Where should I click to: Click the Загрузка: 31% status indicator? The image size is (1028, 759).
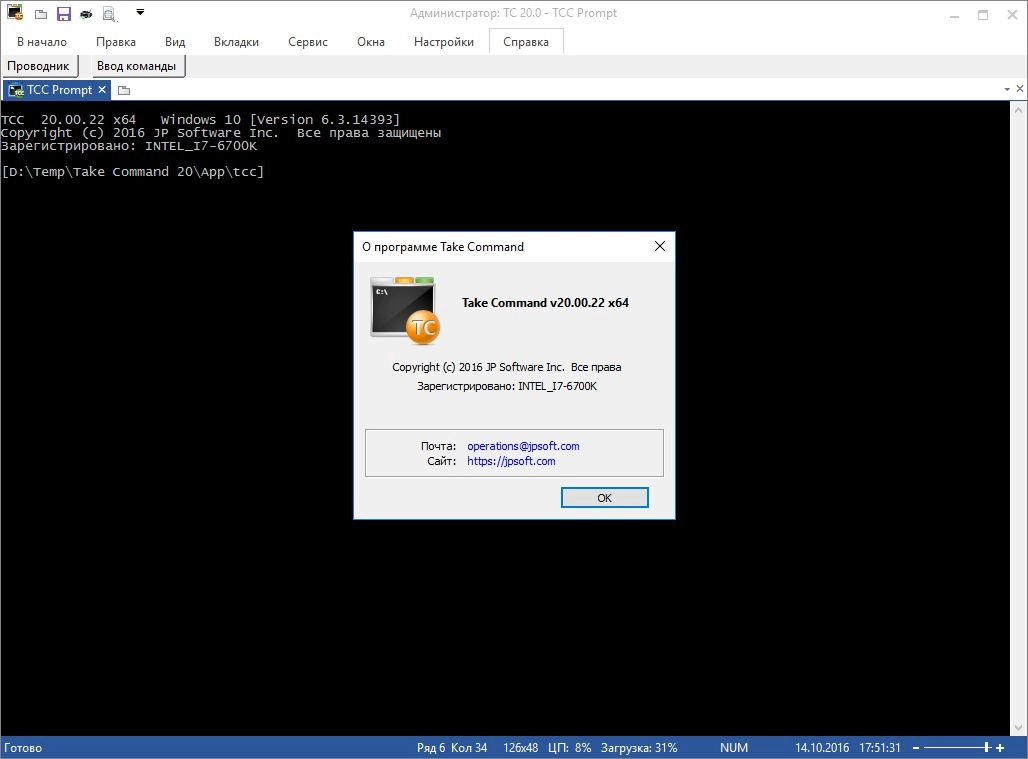639,748
